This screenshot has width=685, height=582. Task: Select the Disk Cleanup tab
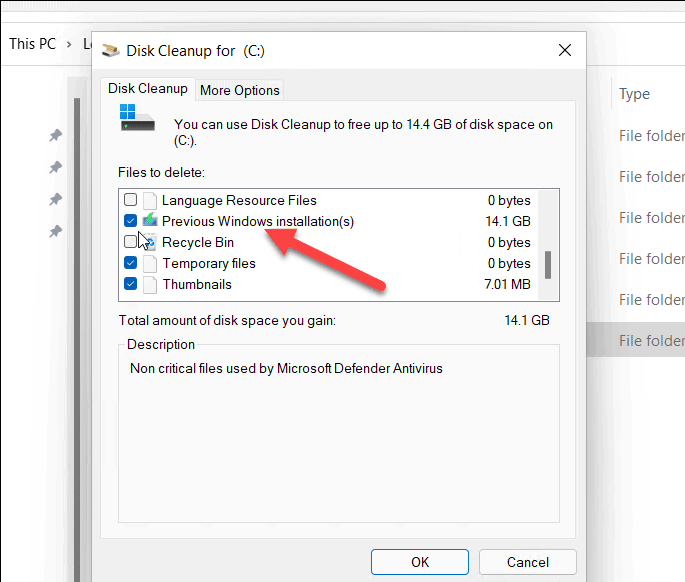pyautogui.click(x=148, y=88)
